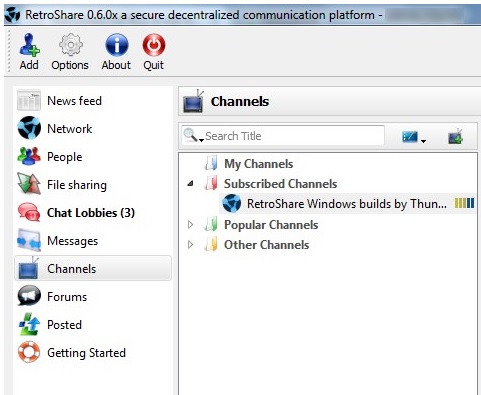
Task: Expand the Other Channels tree node
Action: coord(190,245)
